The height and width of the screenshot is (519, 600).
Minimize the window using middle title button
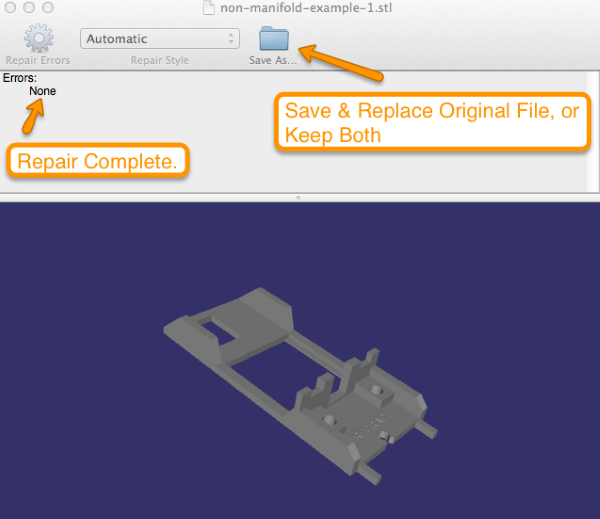31,7
